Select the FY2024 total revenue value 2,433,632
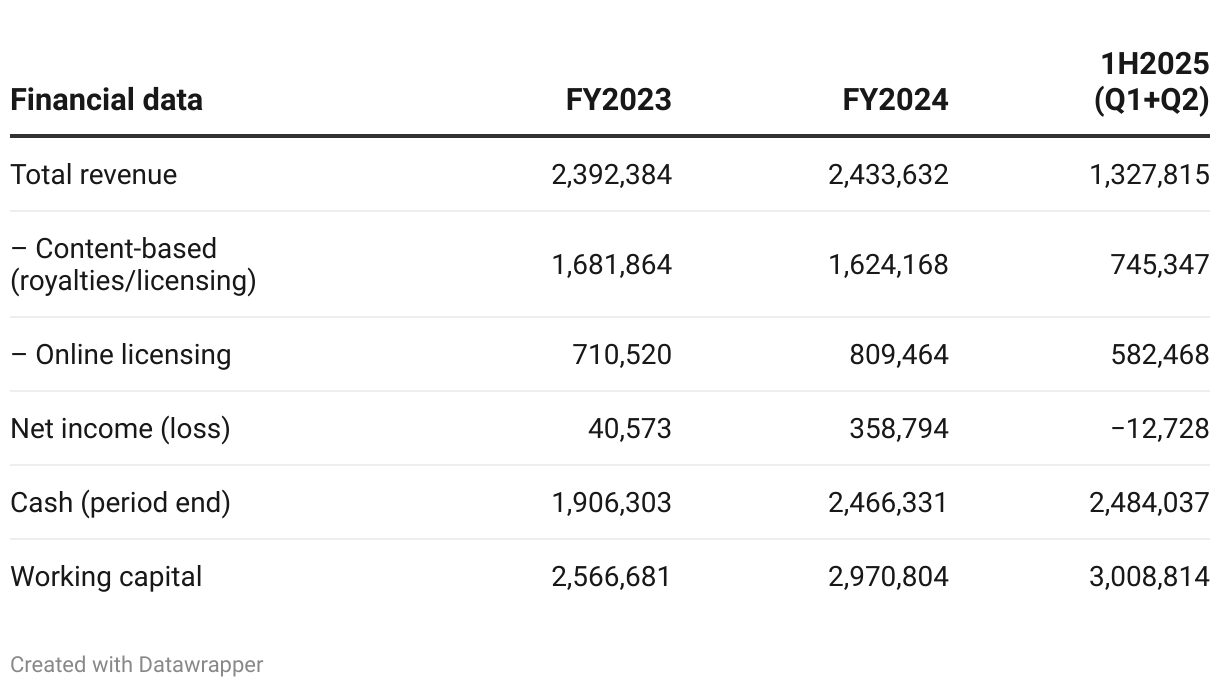 pyautogui.click(x=888, y=175)
